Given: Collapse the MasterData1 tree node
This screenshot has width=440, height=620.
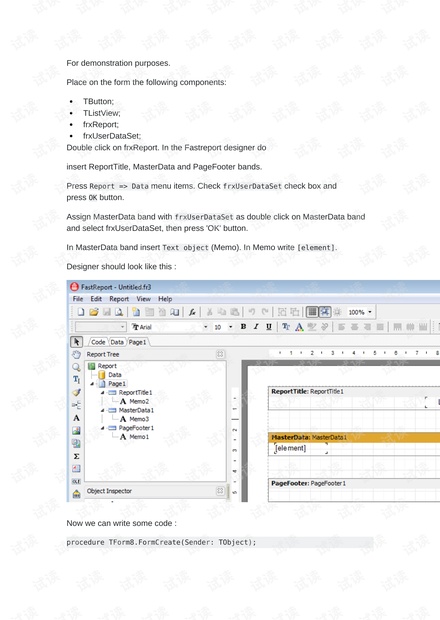Looking at the screenshot, I should point(102,410).
